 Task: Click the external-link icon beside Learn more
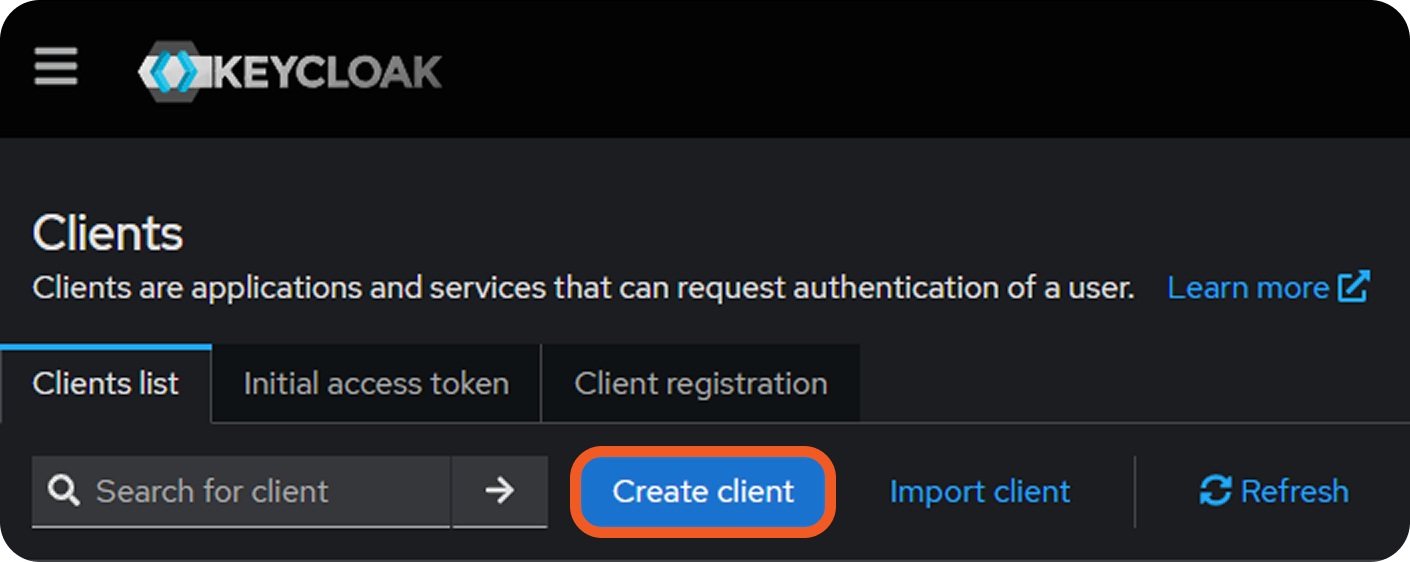pyautogui.click(x=1353, y=288)
